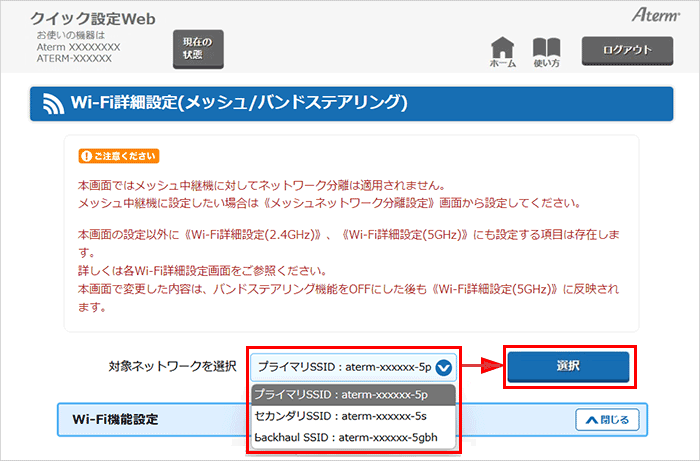The width and height of the screenshot is (700, 461).
Task: Click the Wi-Fi詳細設定(メッシュ/バンドステアリング) heading
Action: point(240,103)
